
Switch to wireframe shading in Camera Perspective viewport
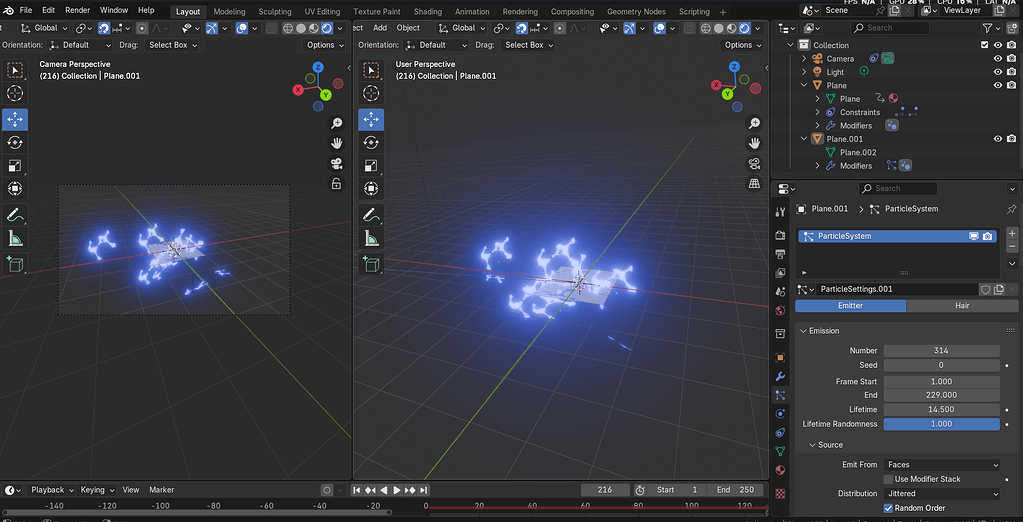(x=289, y=28)
